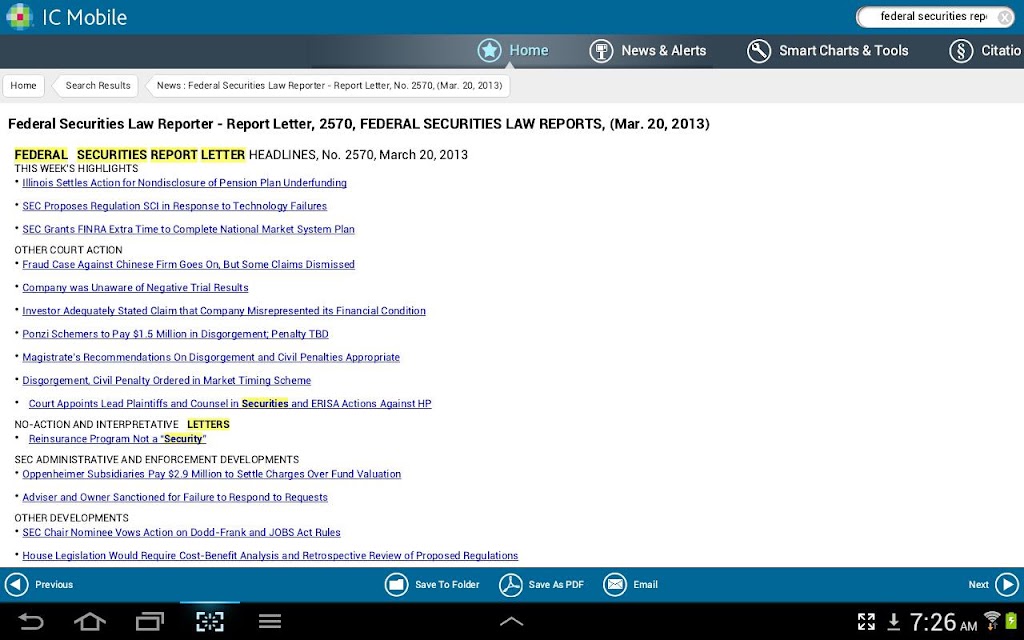Open the menu lines icon in navigation bar
This screenshot has width=1024, height=640.
270,621
